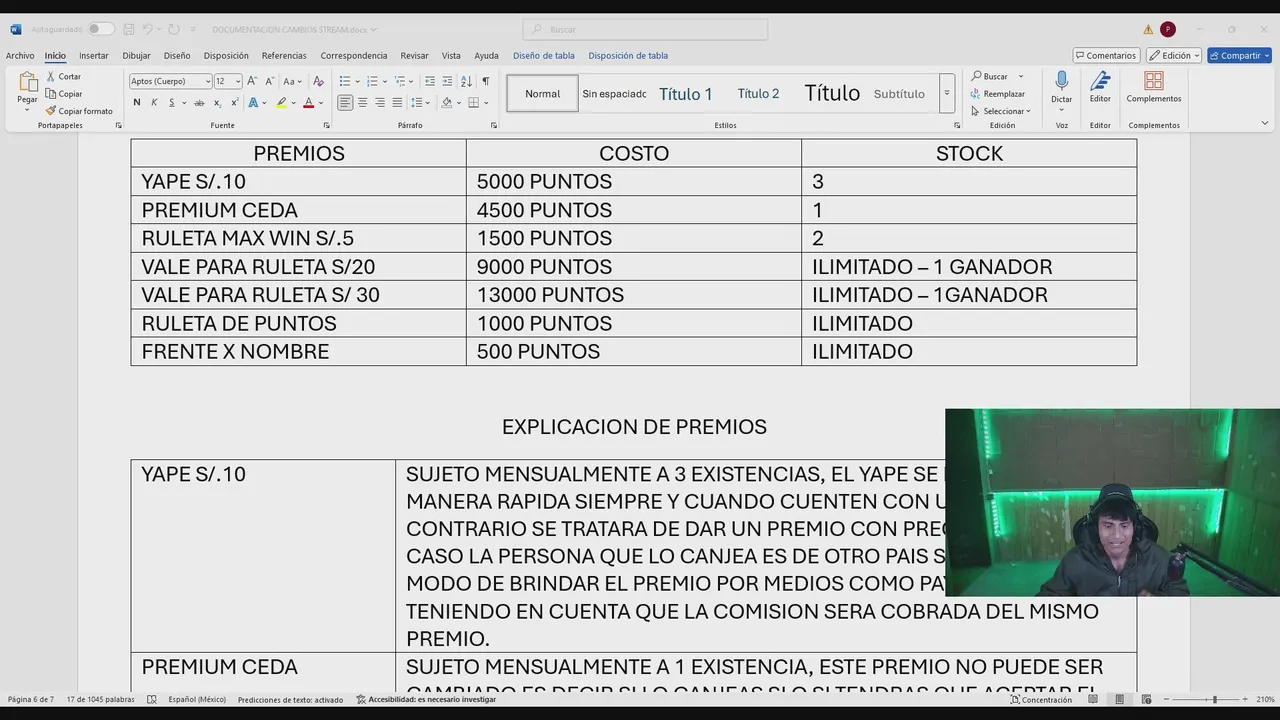Decrease font size with the A-down icon
The width and height of the screenshot is (1280, 720).
[x=268, y=81]
